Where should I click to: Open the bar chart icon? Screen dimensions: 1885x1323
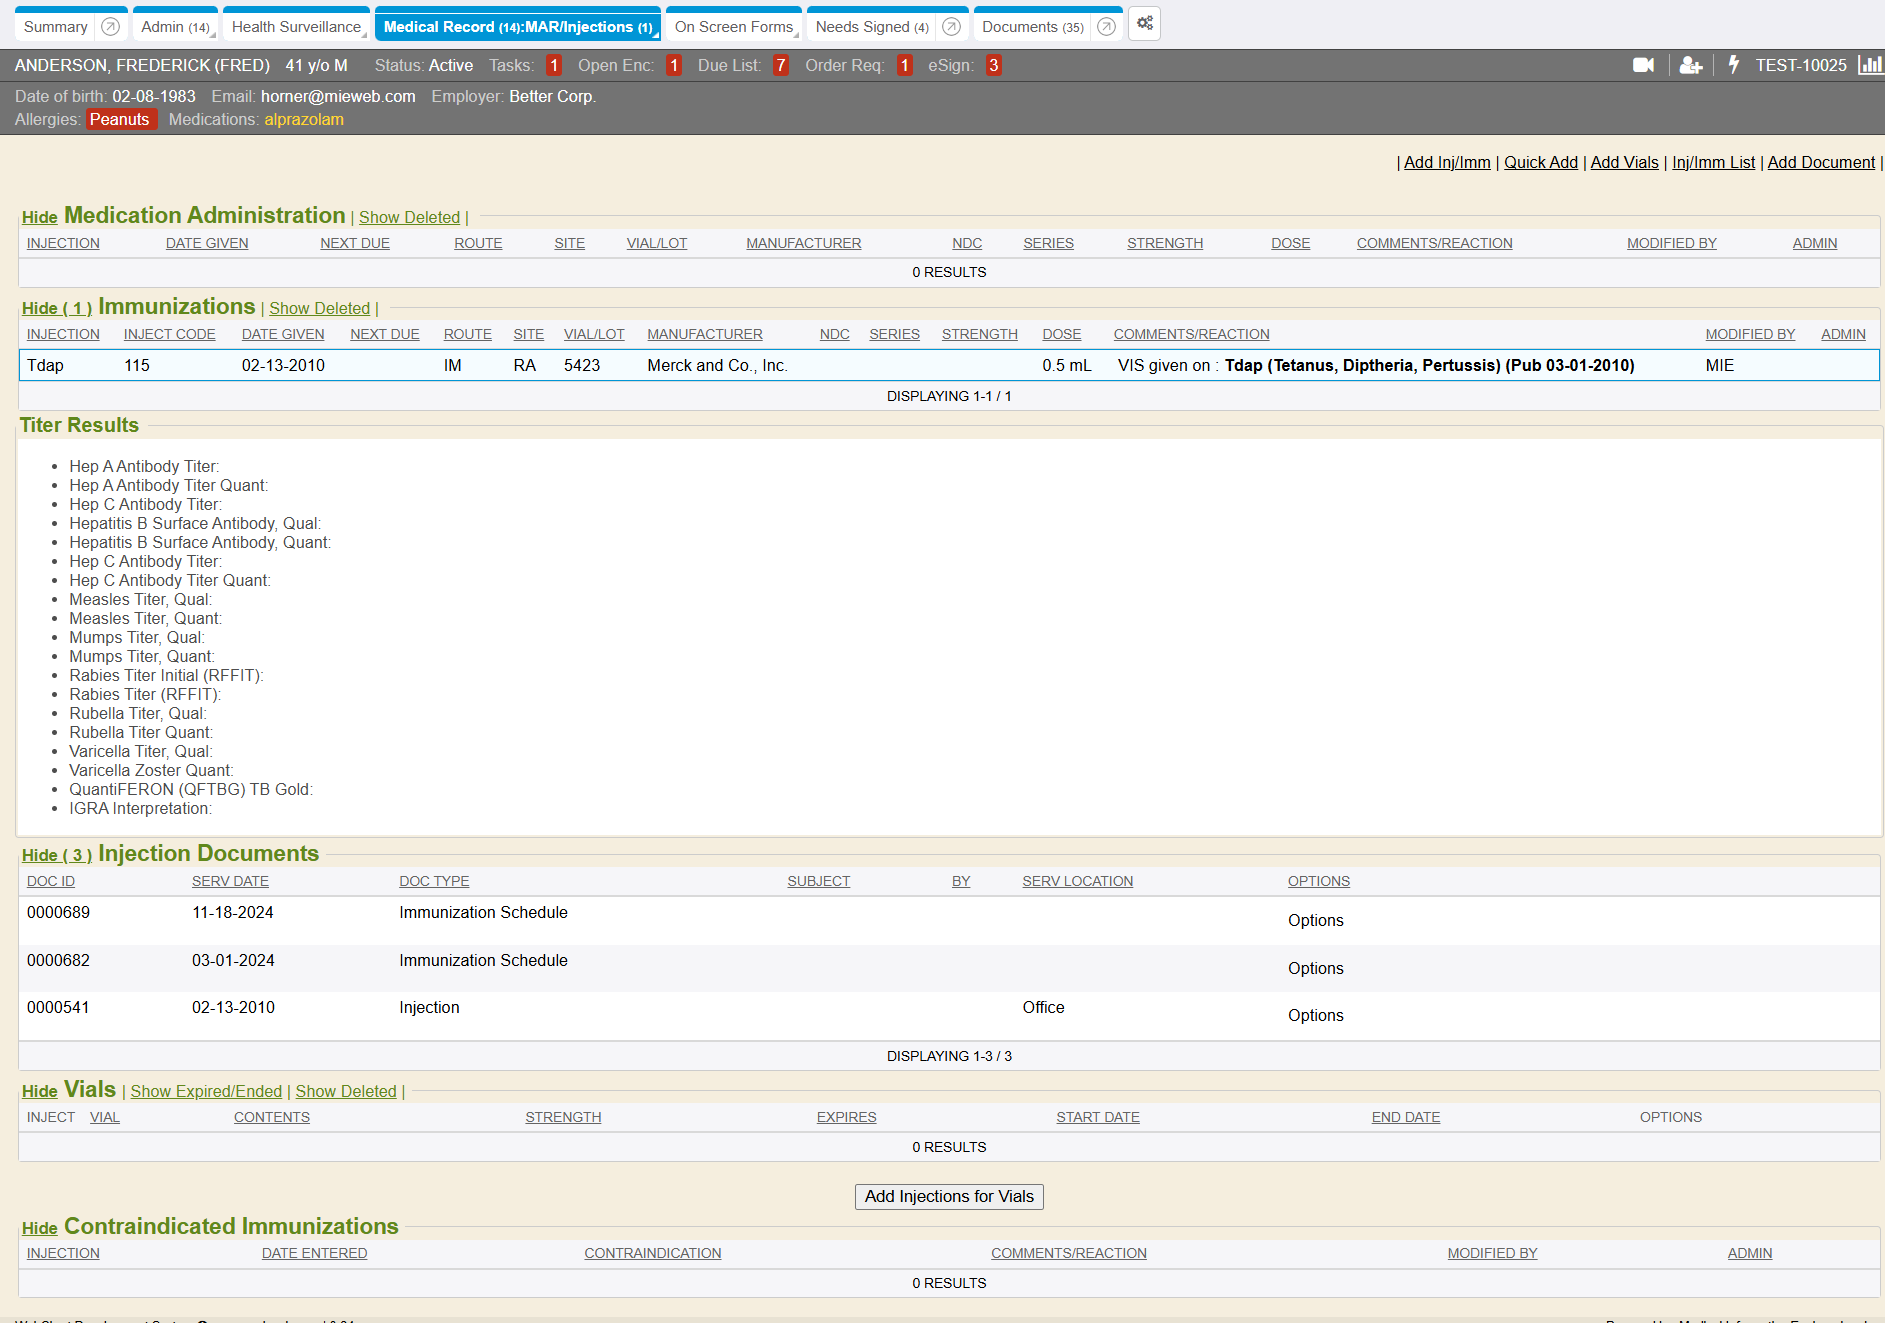pos(1869,66)
